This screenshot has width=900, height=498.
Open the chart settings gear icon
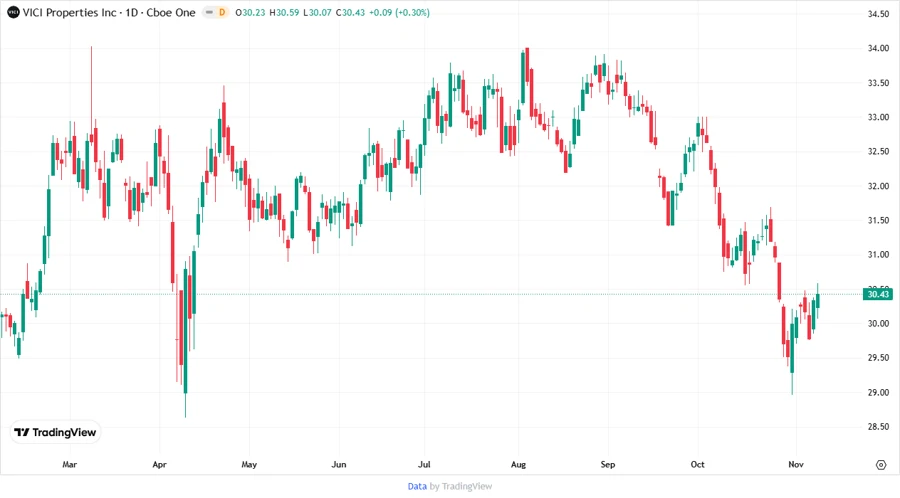pyautogui.click(x=881, y=465)
